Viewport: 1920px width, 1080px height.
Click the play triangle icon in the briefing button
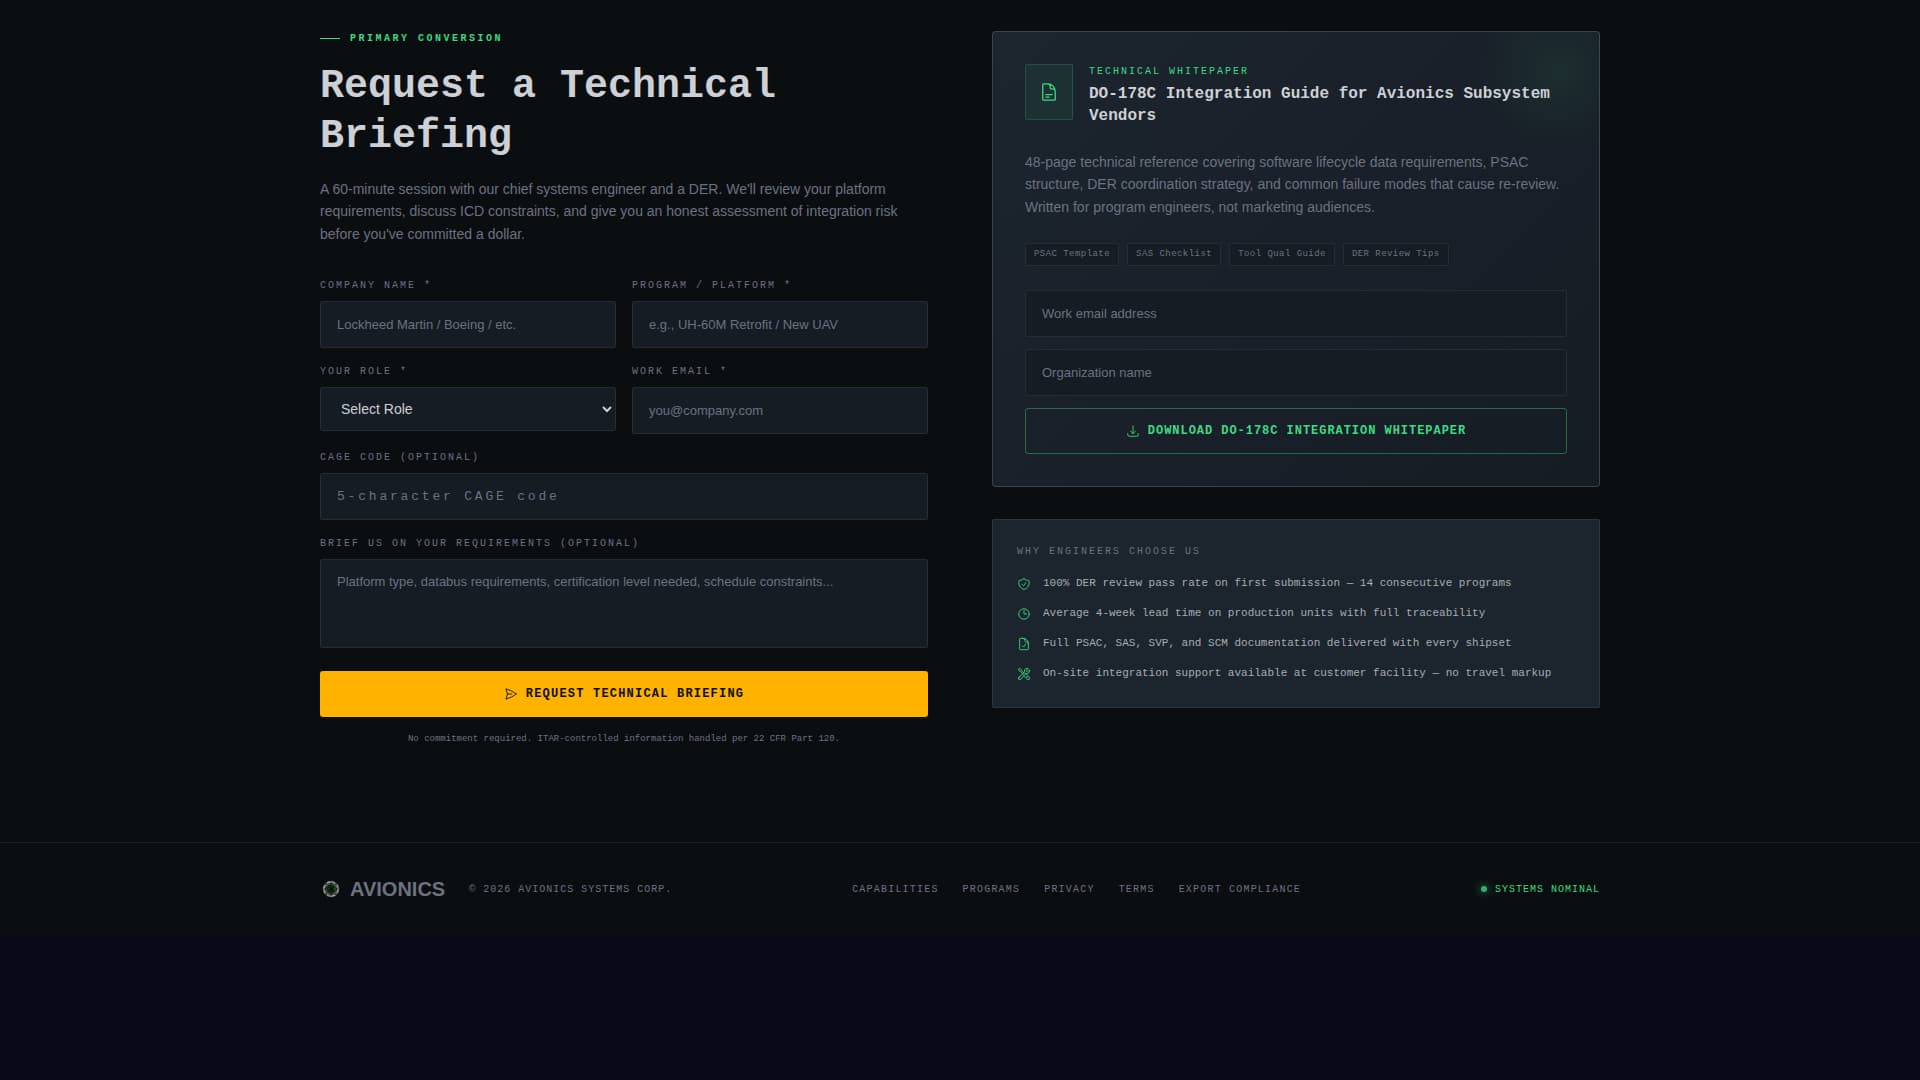512,693
